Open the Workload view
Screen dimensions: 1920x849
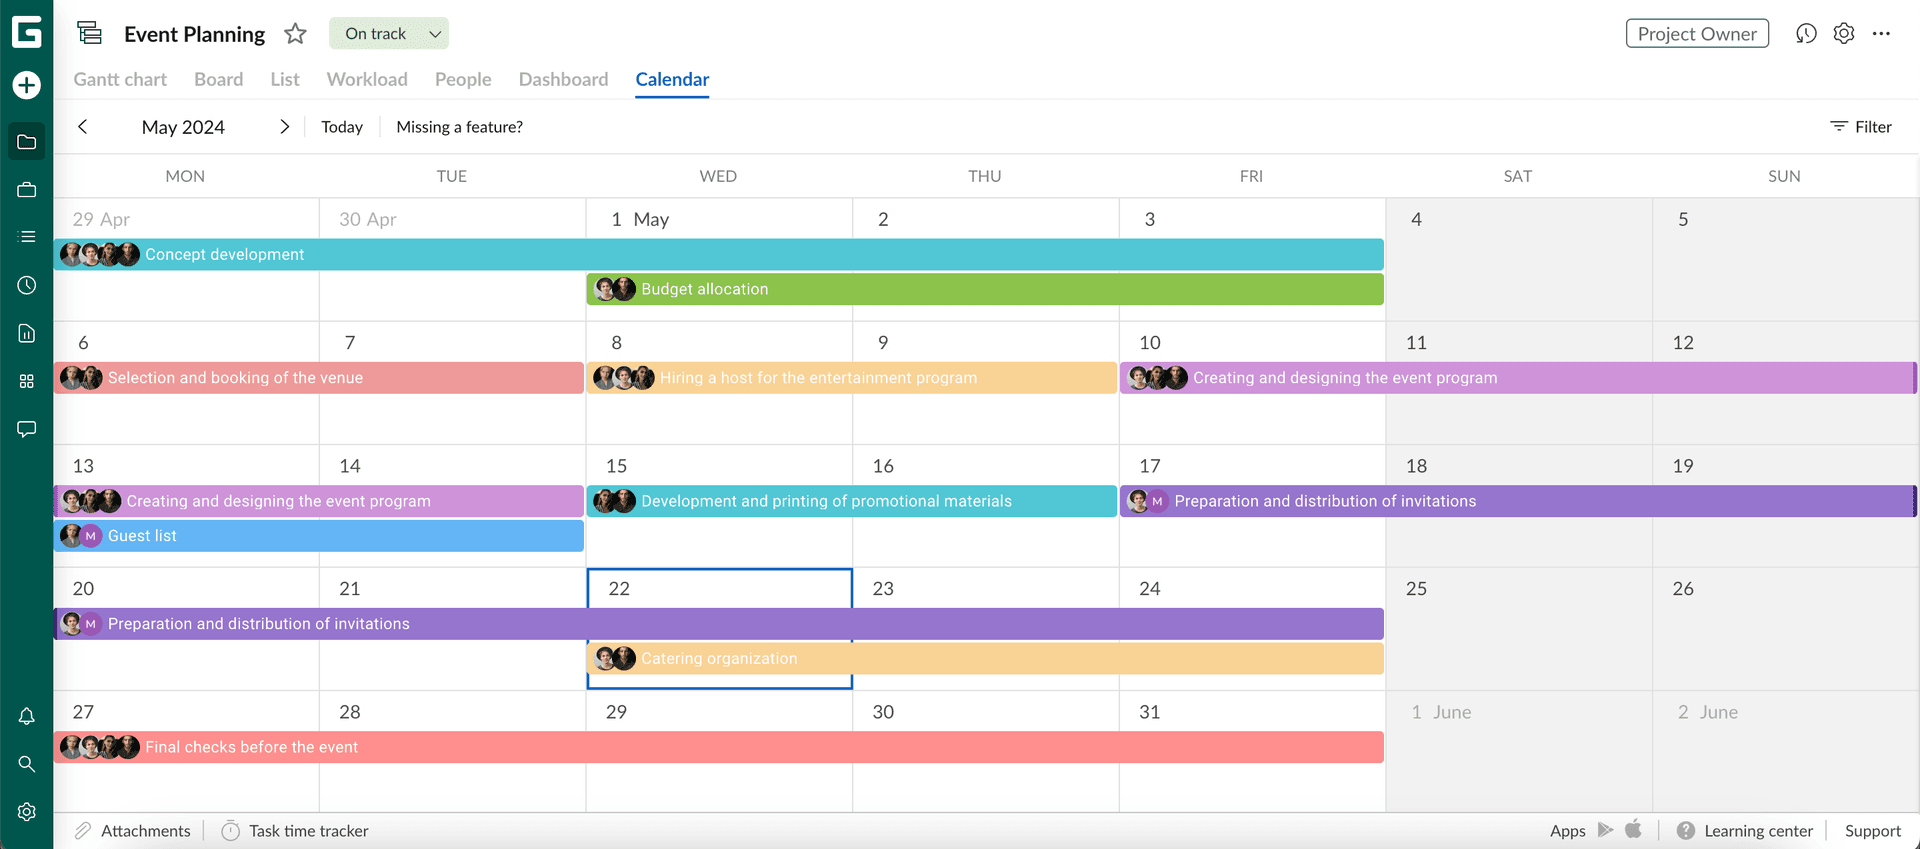[366, 79]
